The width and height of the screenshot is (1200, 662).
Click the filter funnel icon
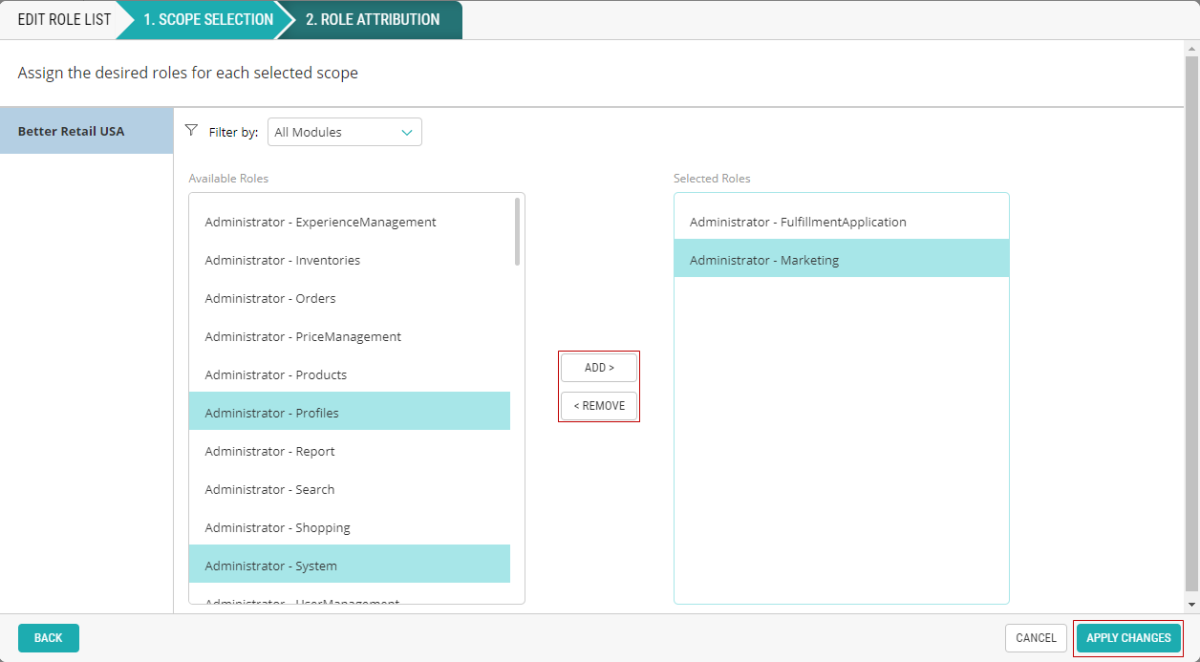[x=192, y=131]
